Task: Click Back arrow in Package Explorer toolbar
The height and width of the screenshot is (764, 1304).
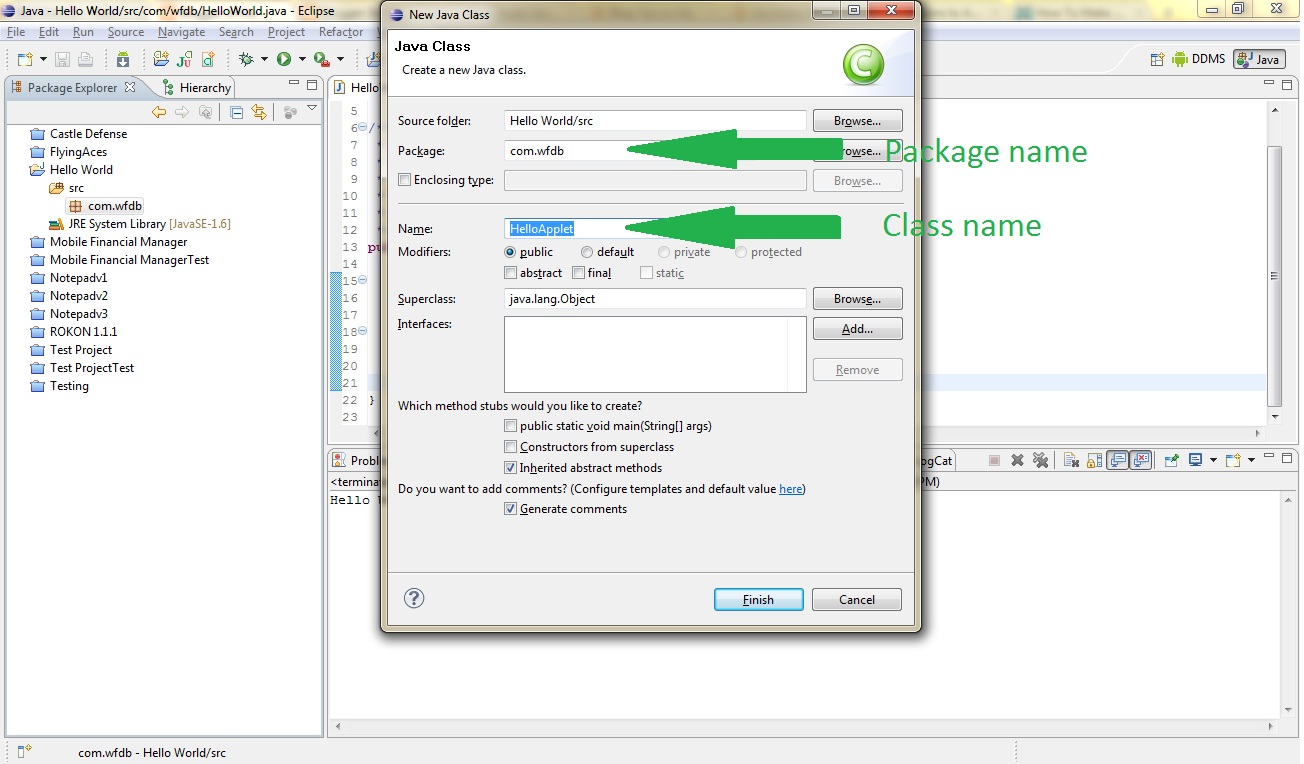Action: coord(158,112)
